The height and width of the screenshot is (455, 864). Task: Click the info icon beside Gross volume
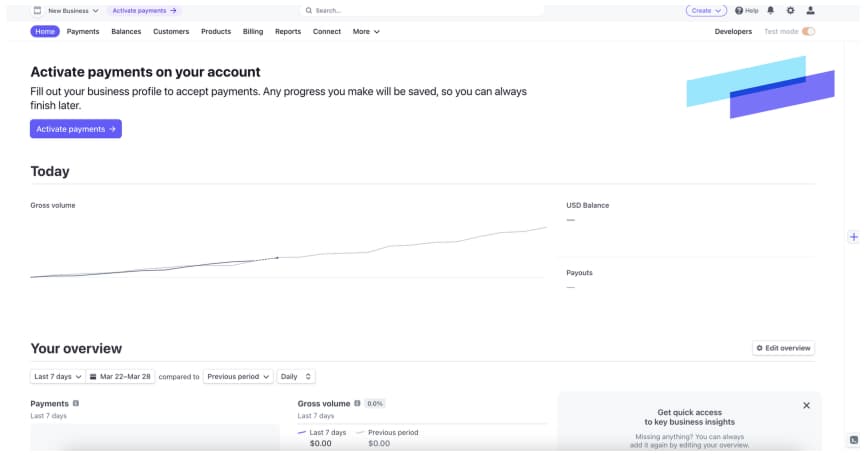click(357, 403)
